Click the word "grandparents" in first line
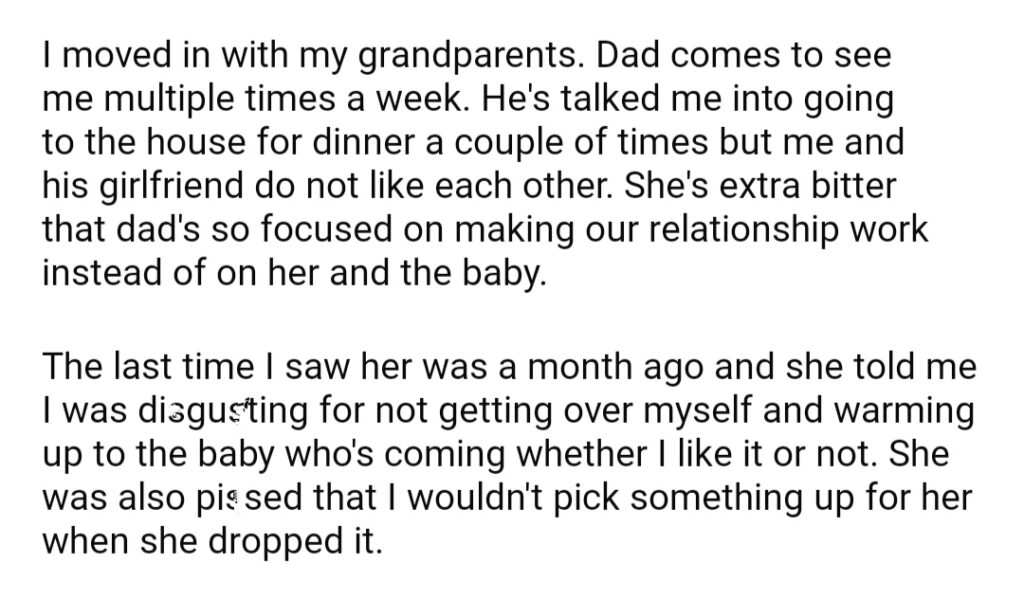 click(x=470, y=56)
